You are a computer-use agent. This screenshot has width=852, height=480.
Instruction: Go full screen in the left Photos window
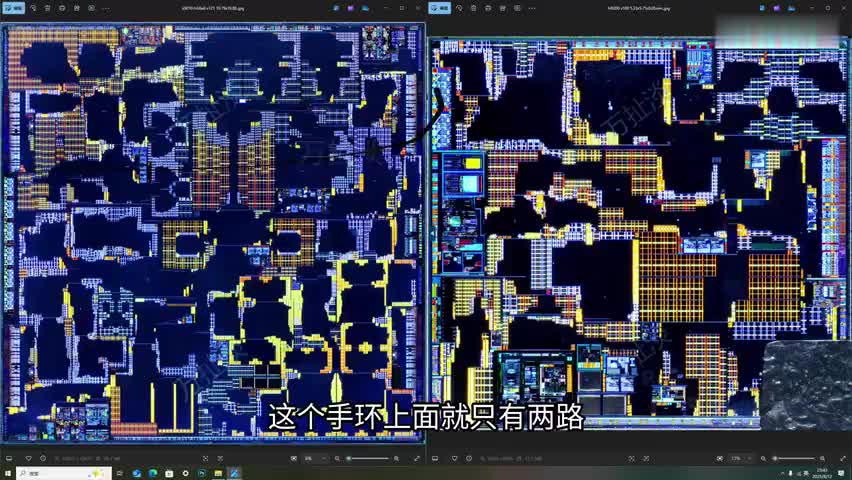tap(417, 458)
